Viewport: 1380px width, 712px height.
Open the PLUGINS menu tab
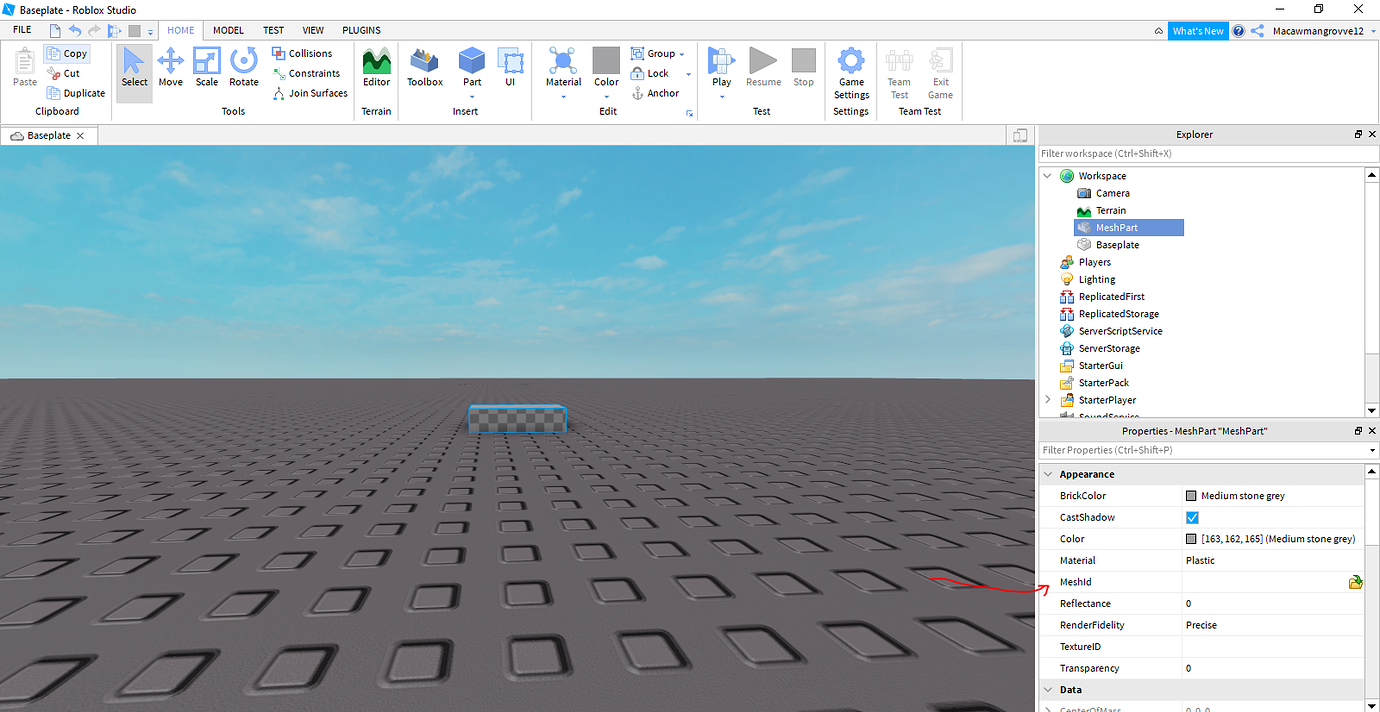click(x=361, y=30)
